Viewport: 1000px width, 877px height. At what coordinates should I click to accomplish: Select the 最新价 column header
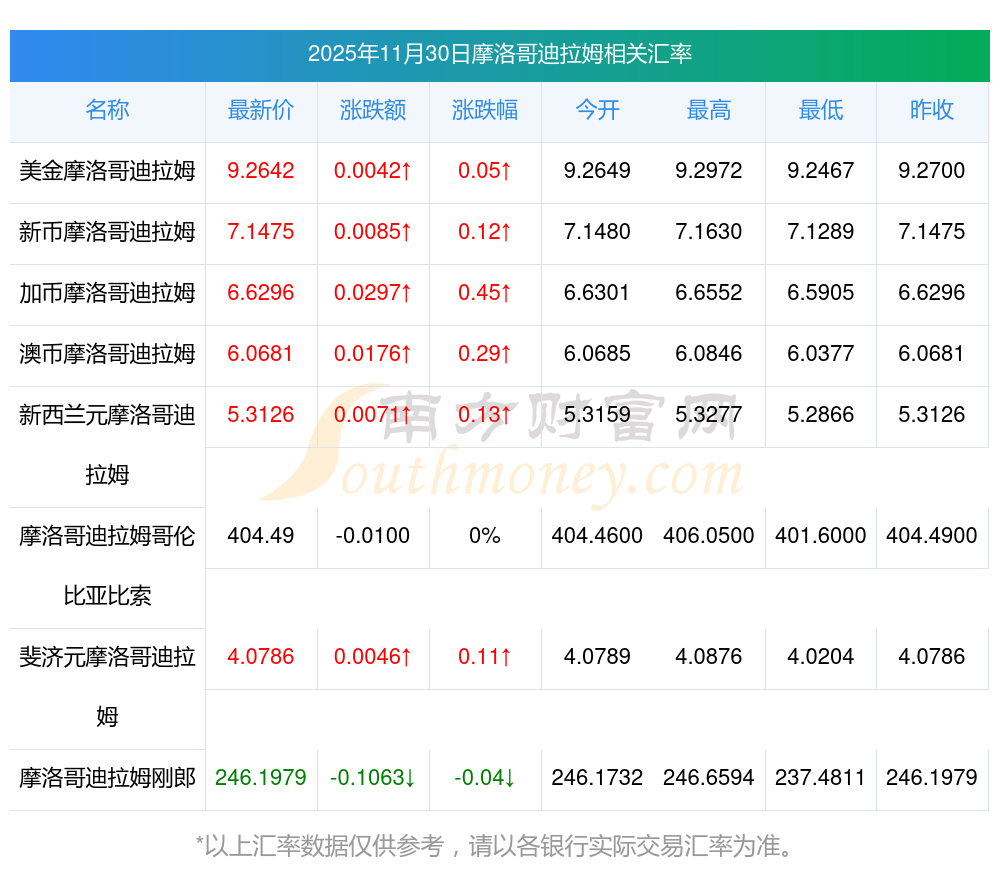tap(261, 111)
